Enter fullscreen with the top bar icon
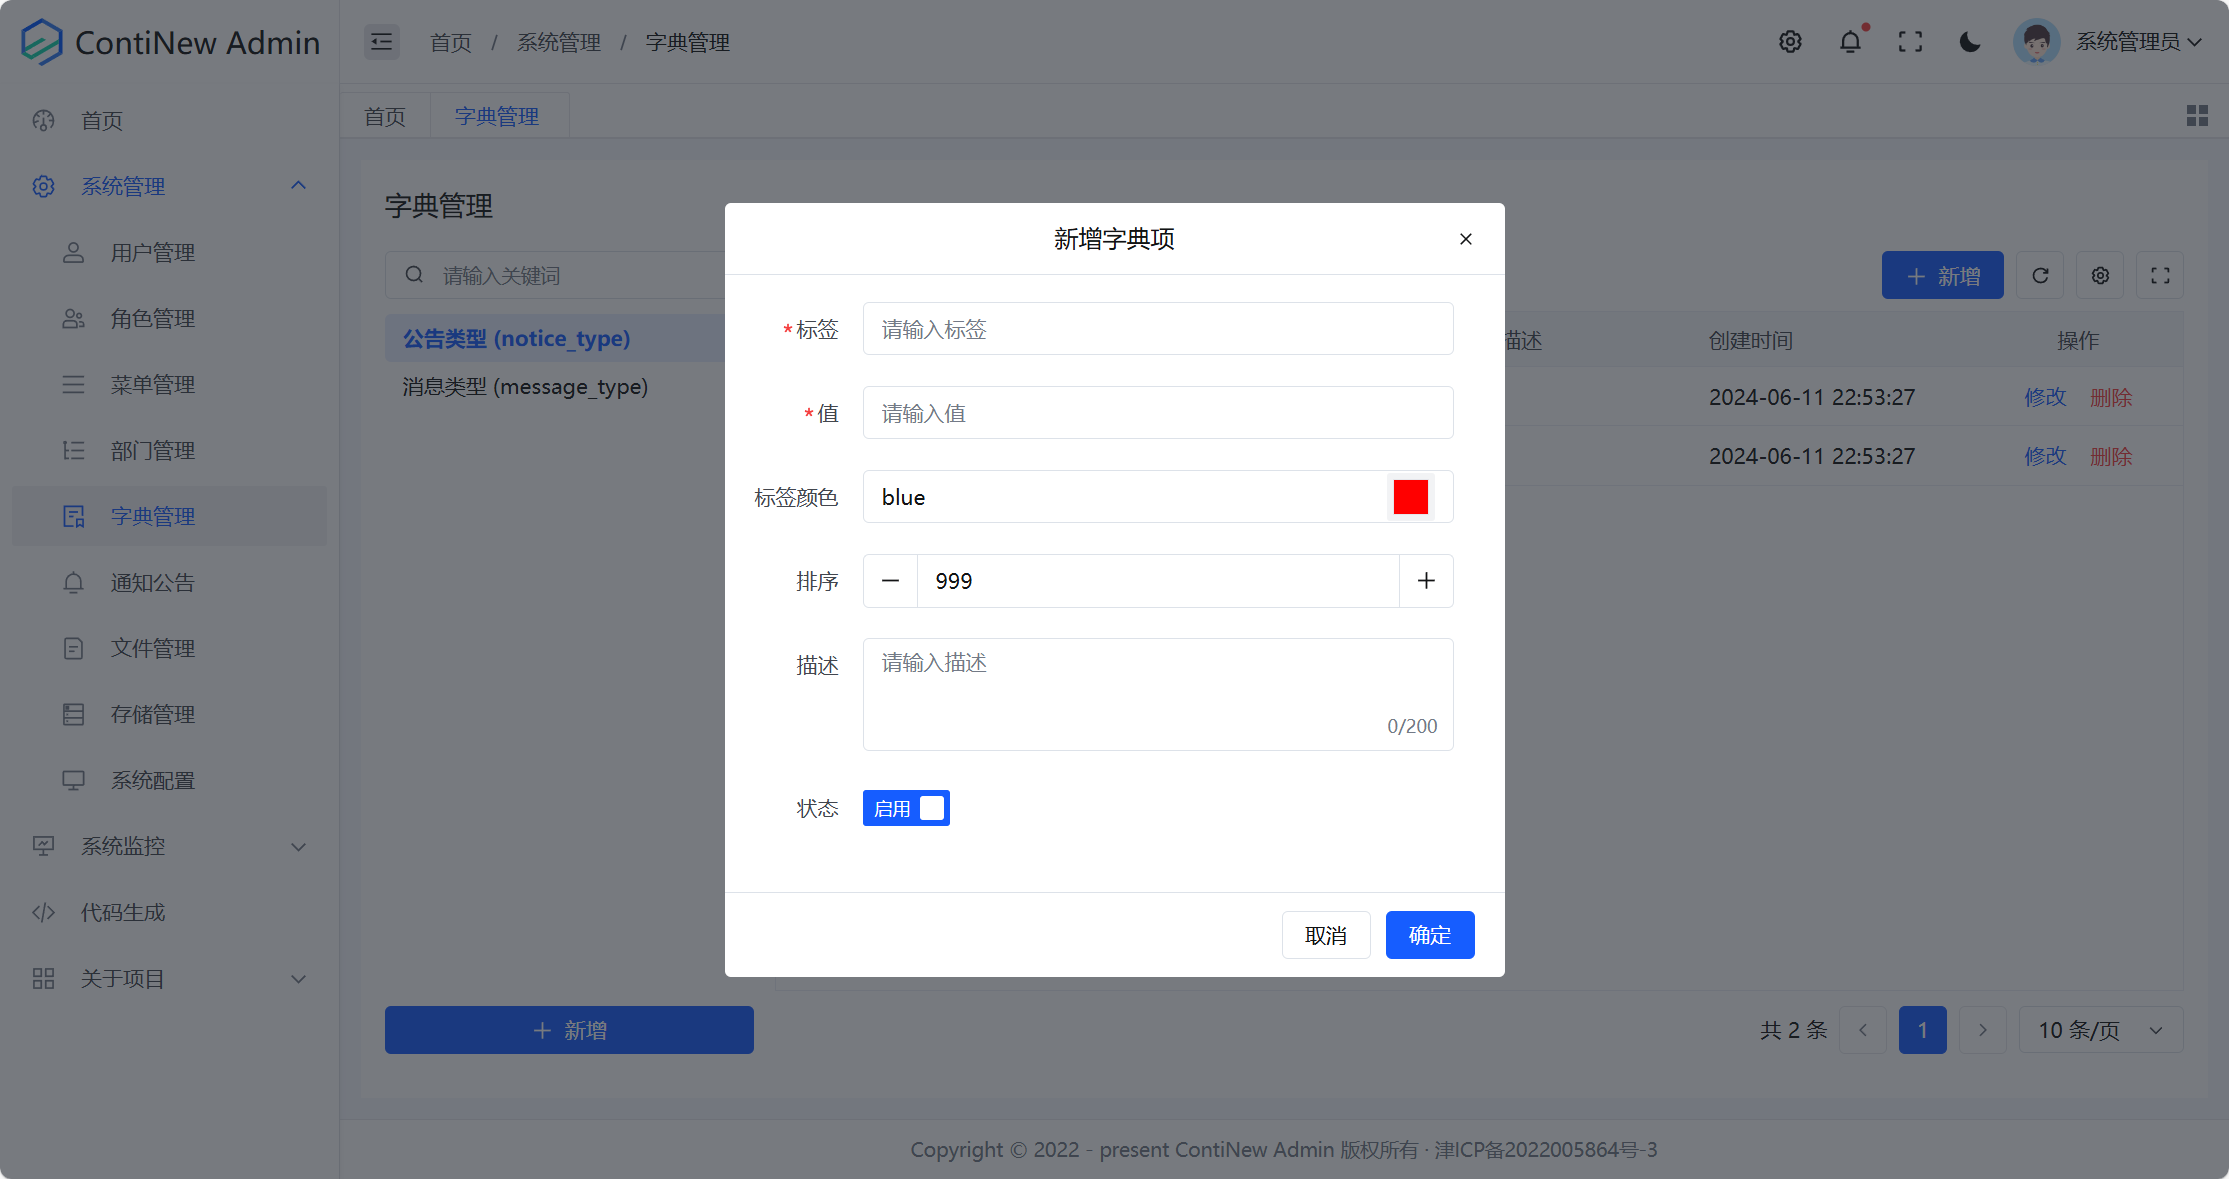The image size is (2229, 1179). [1910, 41]
